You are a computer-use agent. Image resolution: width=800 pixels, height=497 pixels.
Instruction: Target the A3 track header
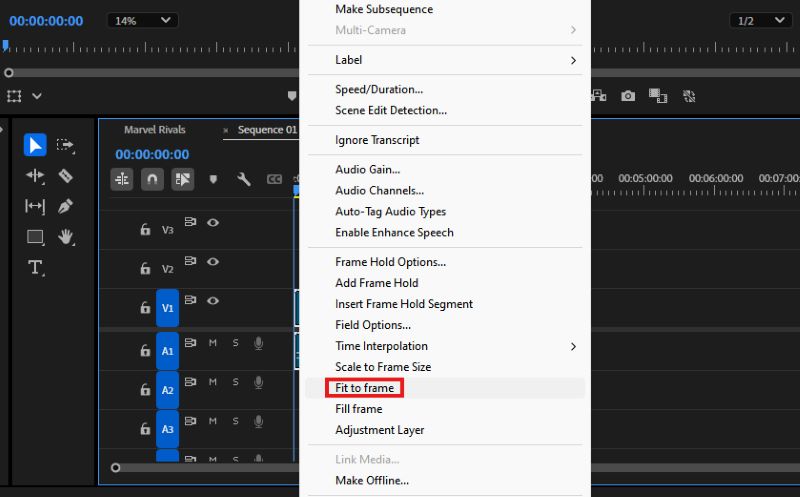(x=167, y=429)
